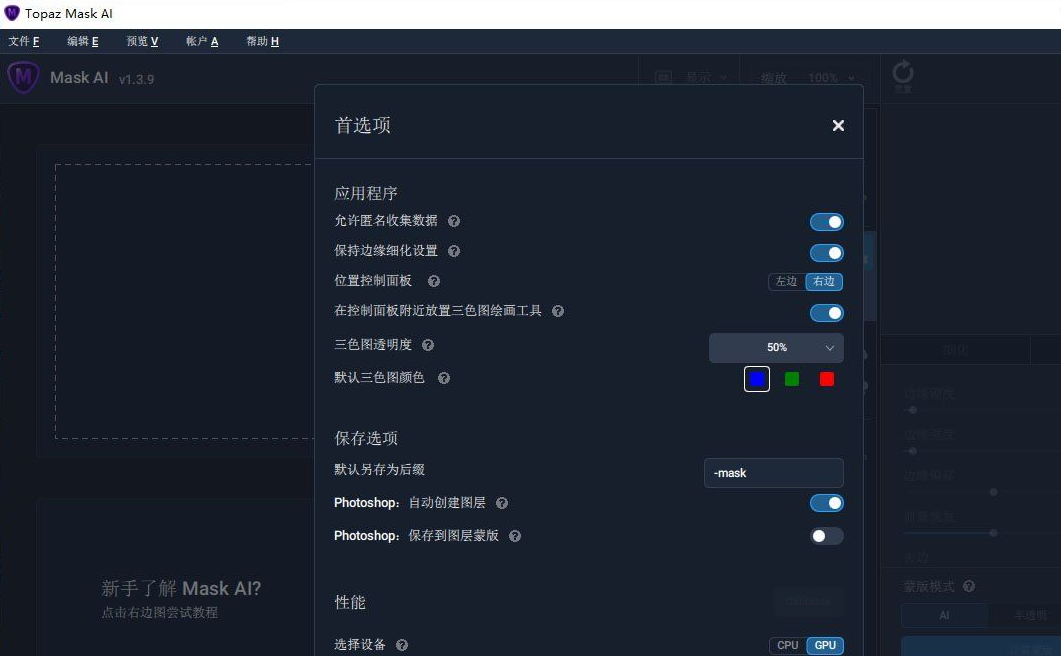This screenshot has height=656, width=1061.
Task: Click help icon for Photoshop: 自动创建图层
Action: click(501, 503)
